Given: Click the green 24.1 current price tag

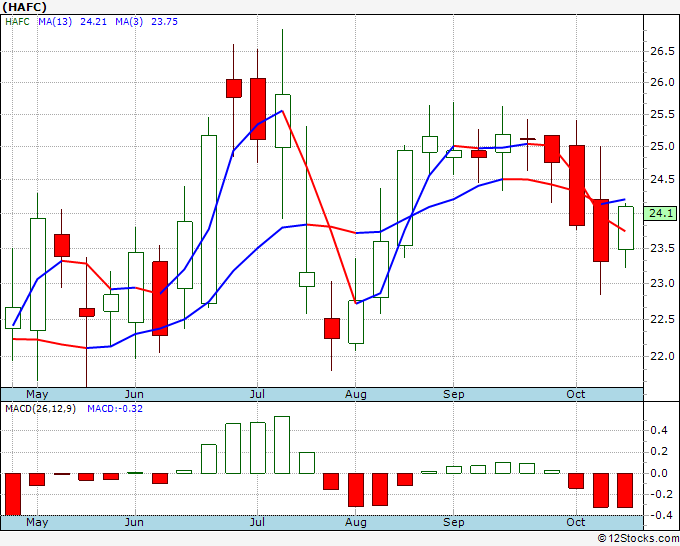Looking at the screenshot, I should pyautogui.click(x=660, y=213).
